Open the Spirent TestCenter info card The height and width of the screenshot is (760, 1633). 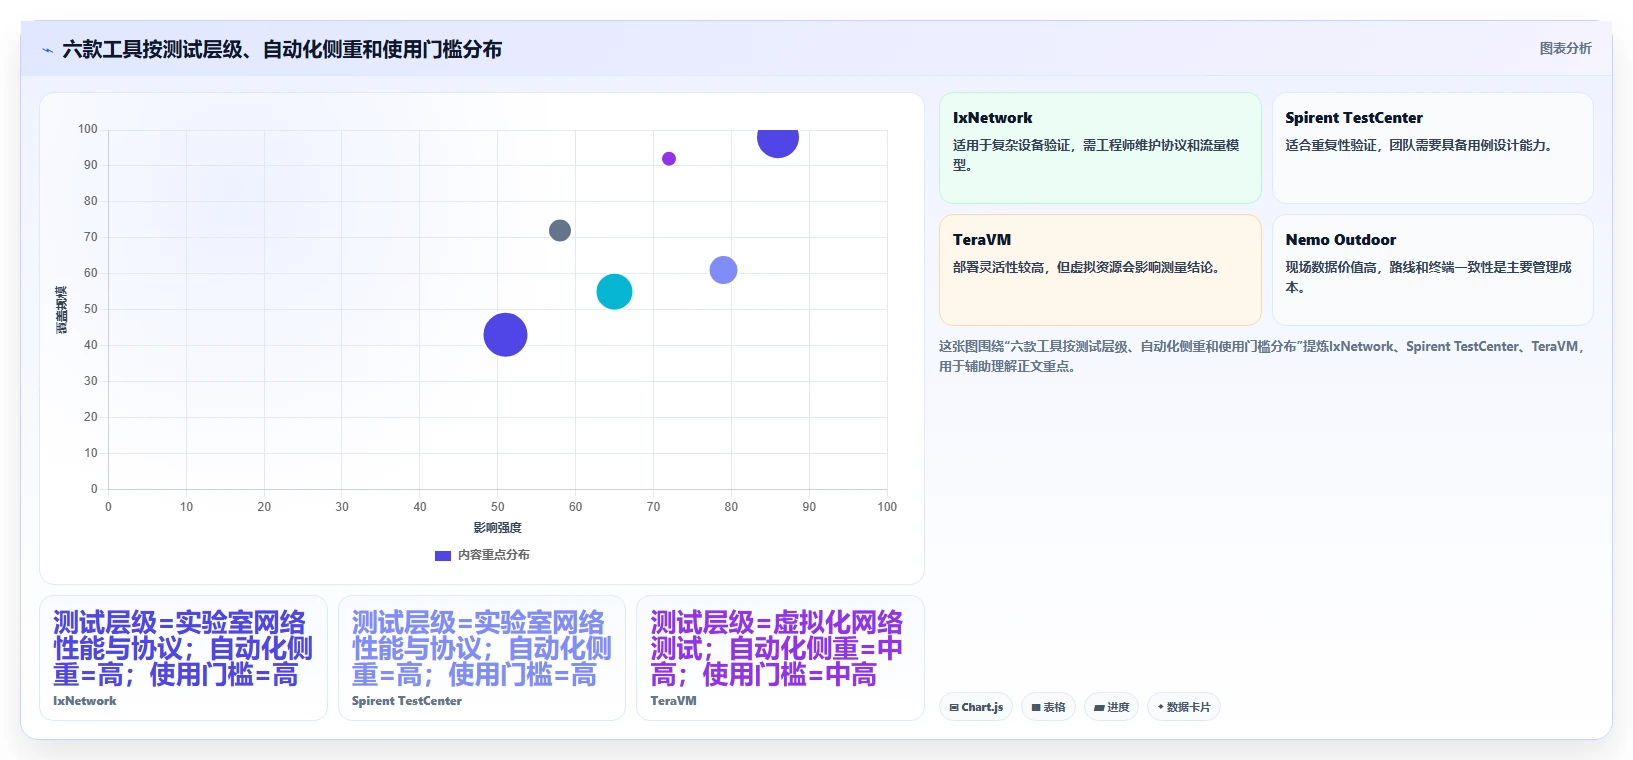(x=1432, y=148)
